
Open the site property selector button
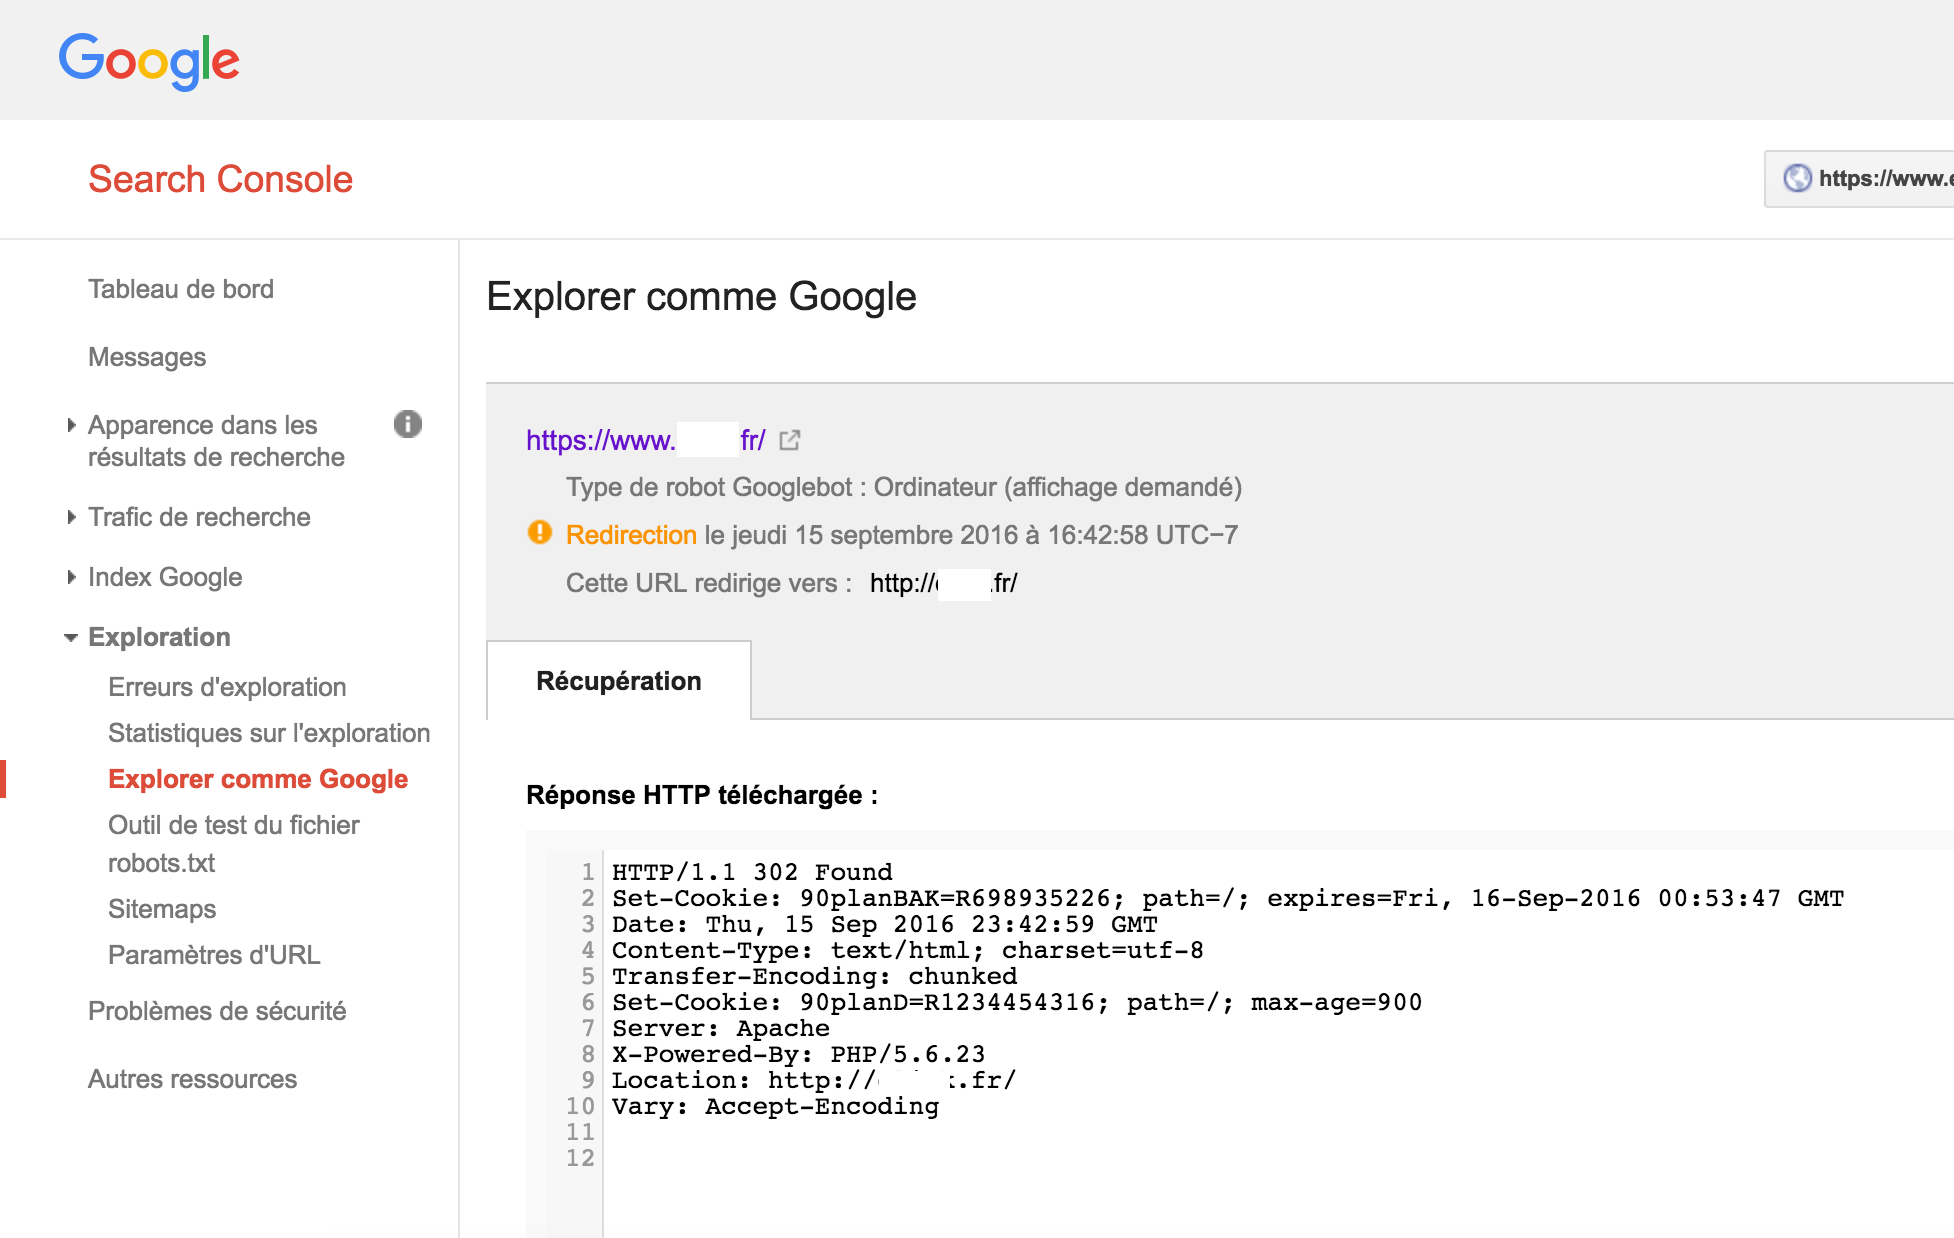[x=1859, y=179]
